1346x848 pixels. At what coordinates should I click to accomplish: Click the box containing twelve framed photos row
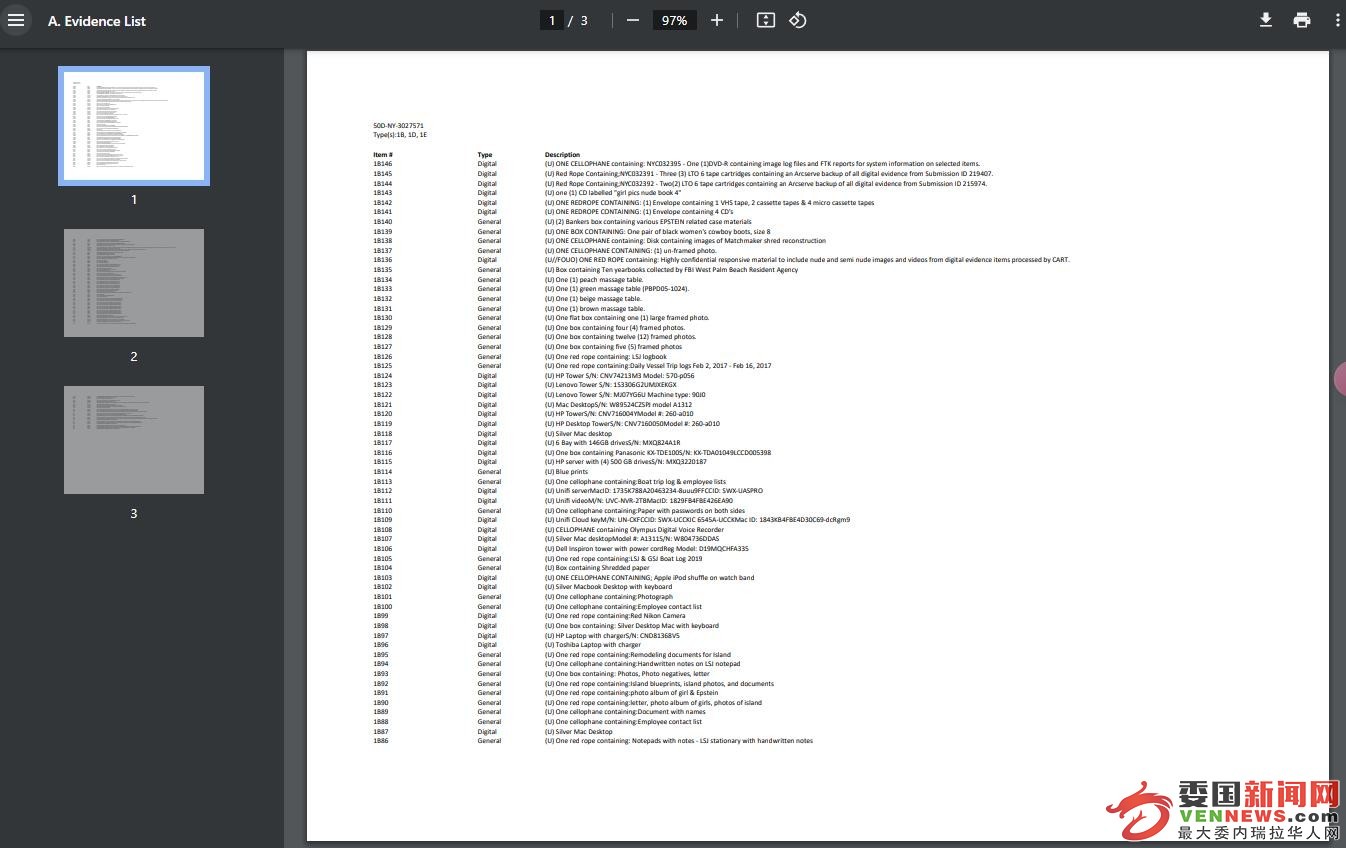point(620,337)
